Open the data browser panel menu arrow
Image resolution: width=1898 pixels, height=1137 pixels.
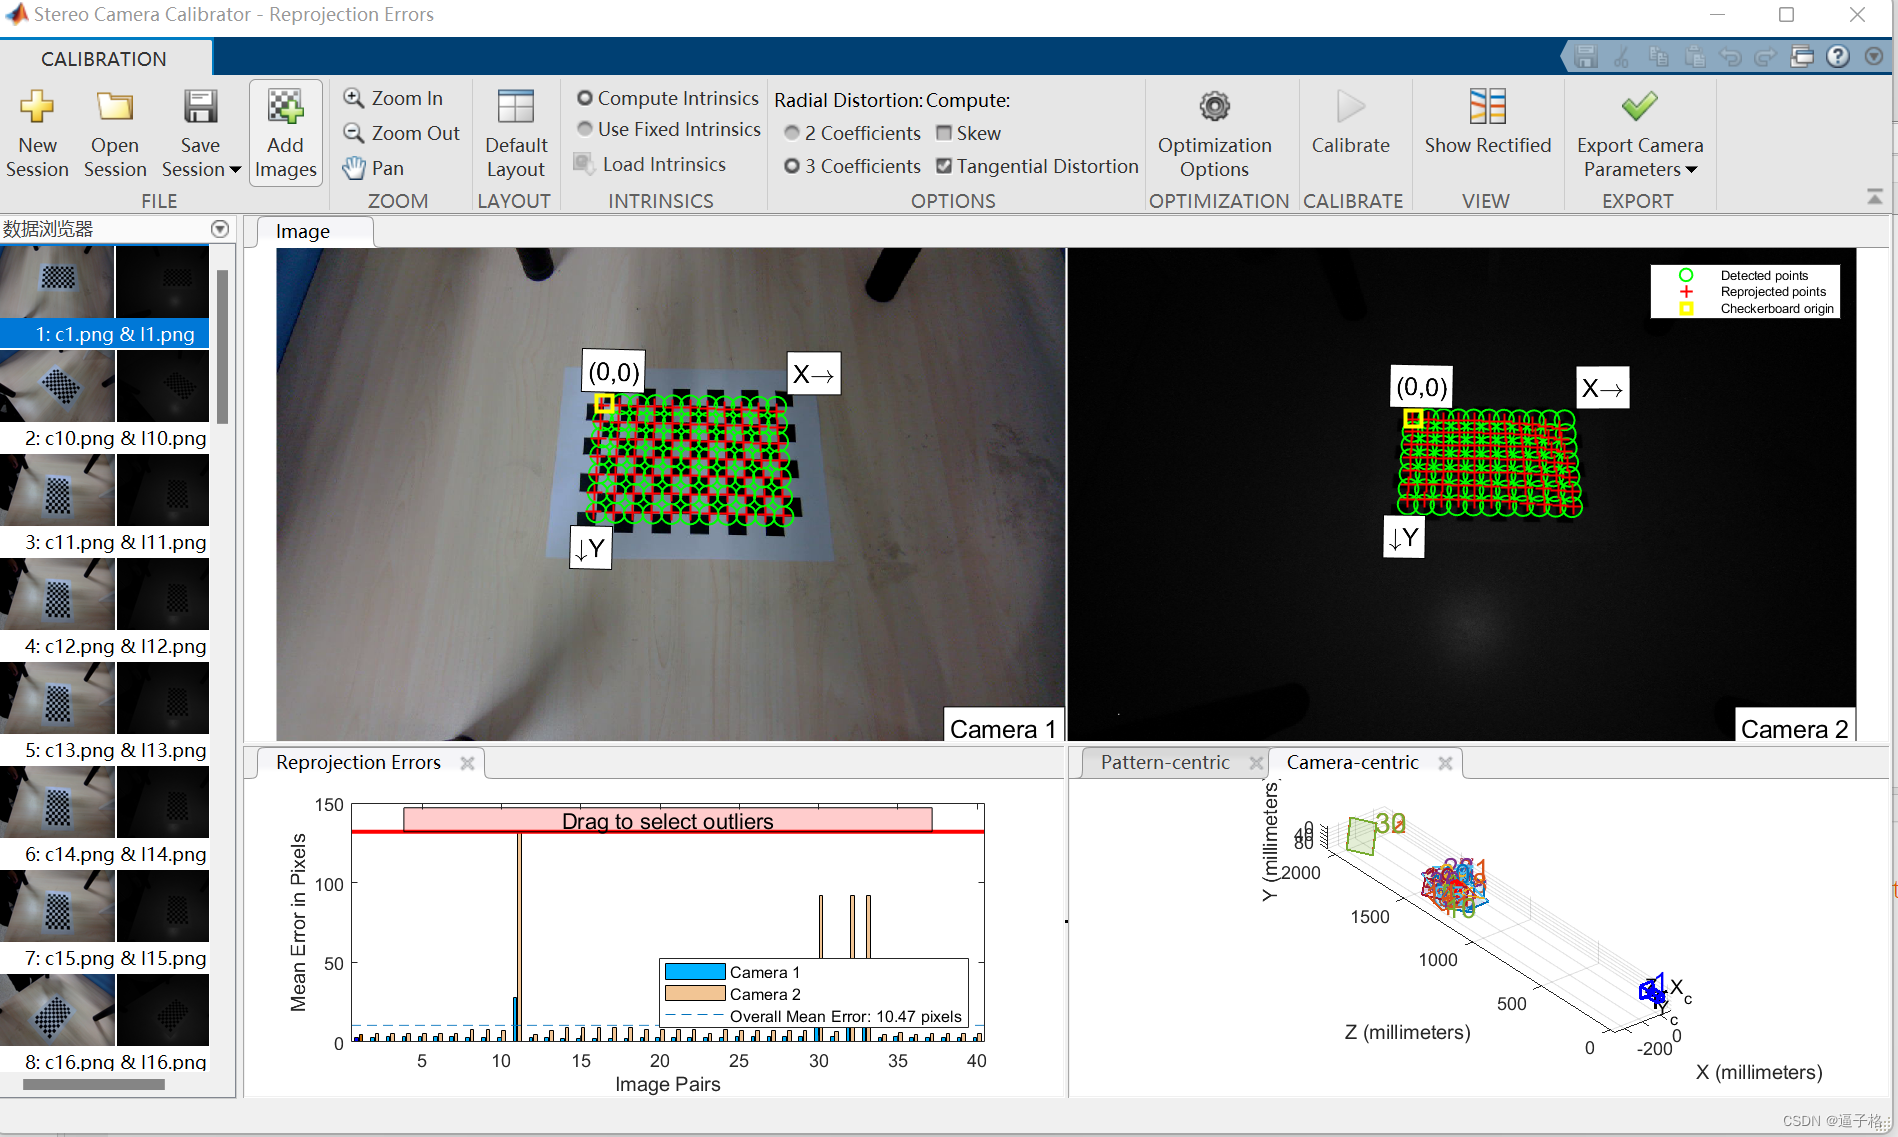(x=220, y=229)
